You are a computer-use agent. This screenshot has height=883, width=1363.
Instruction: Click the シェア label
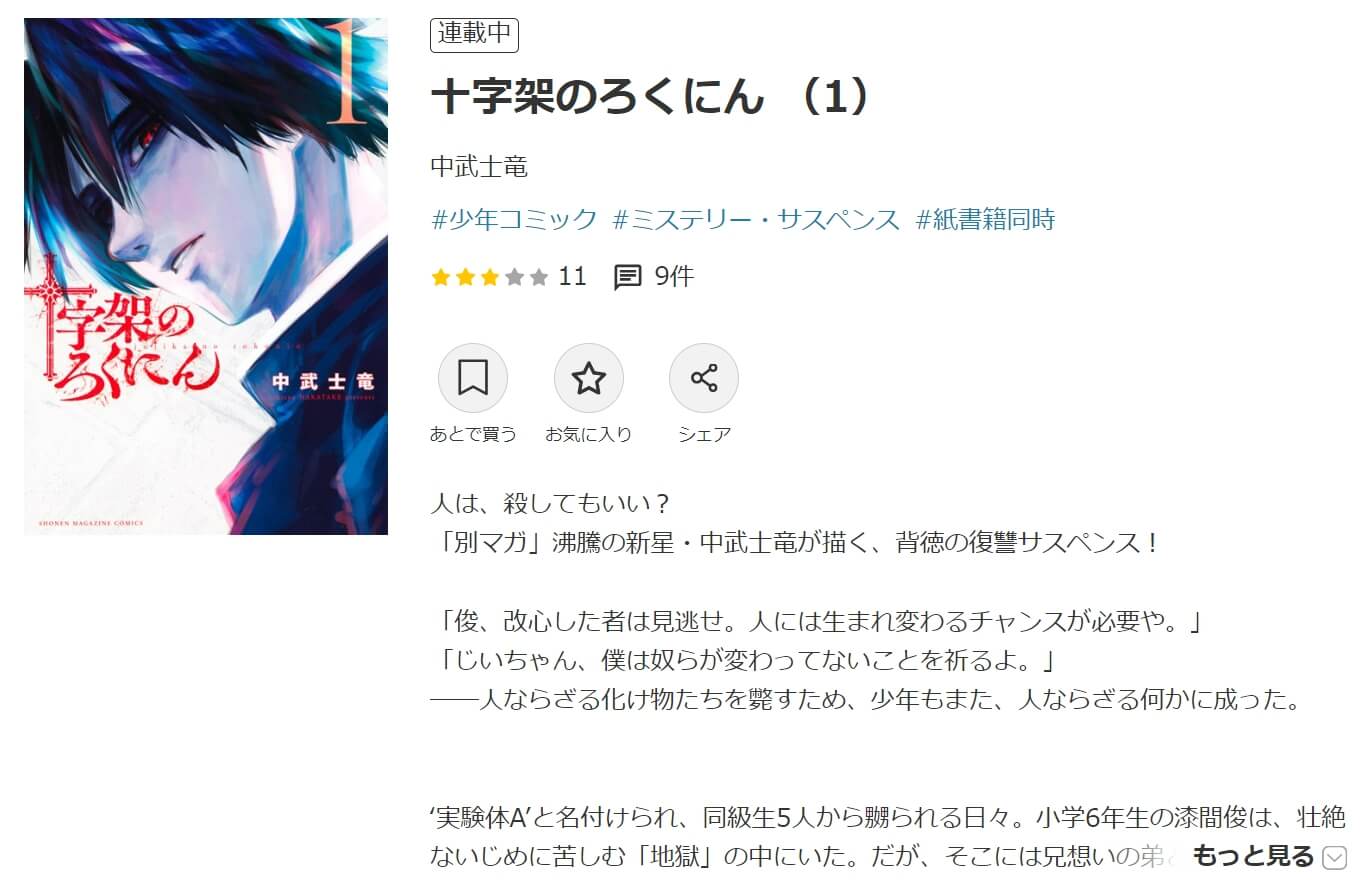pos(704,434)
